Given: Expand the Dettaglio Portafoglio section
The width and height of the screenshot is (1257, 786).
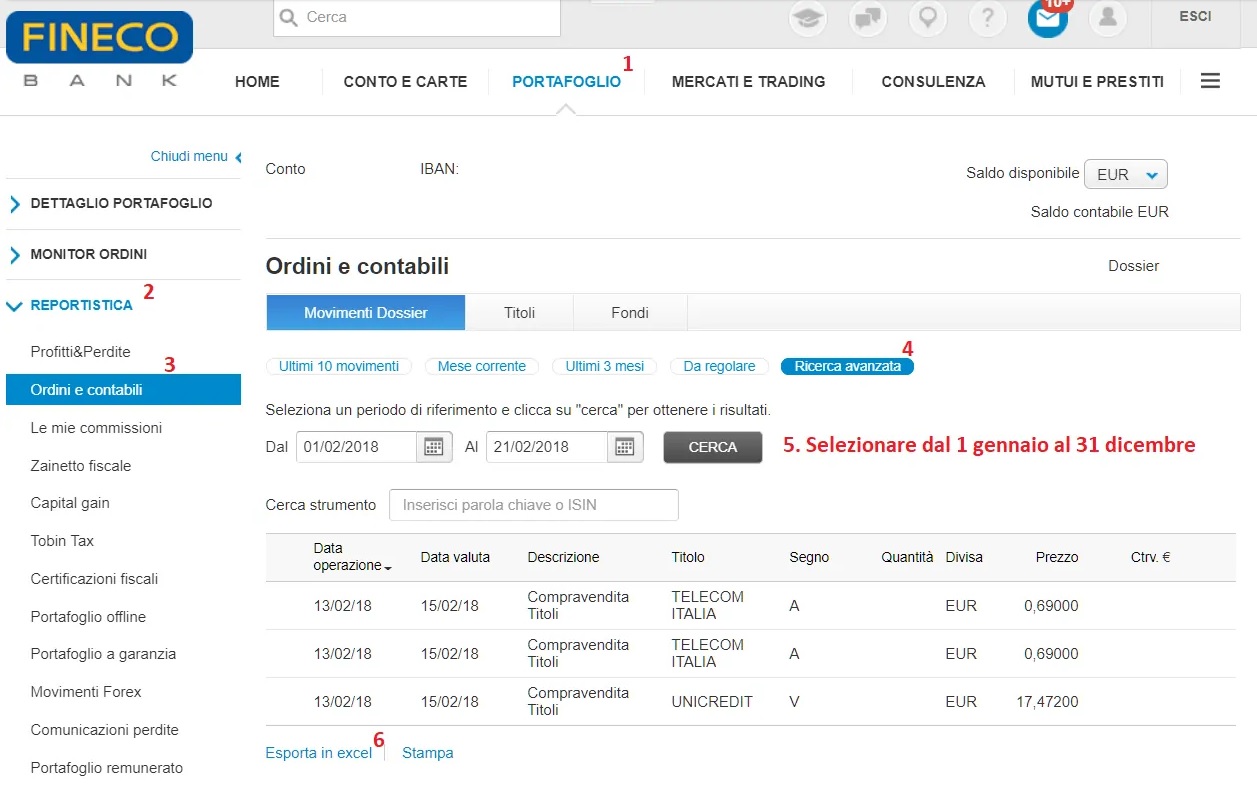Looking at the screenshot, I should click(x=121, y=203).
